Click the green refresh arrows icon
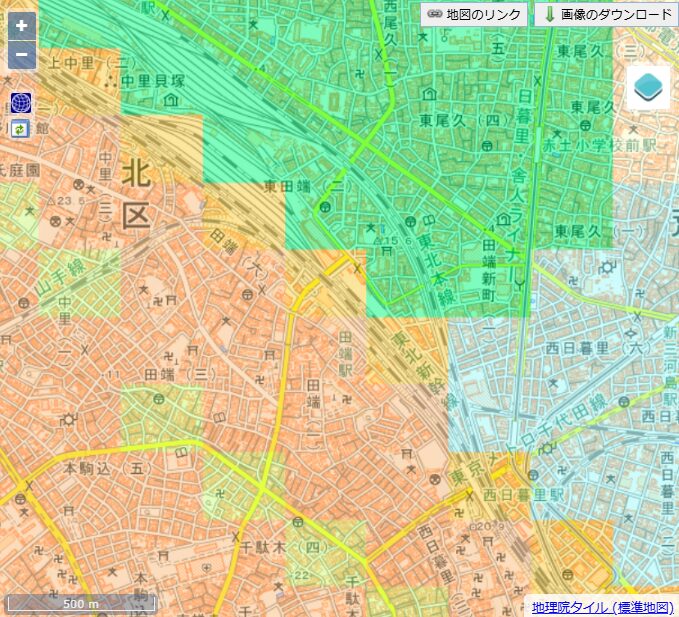 coord(21,128)
